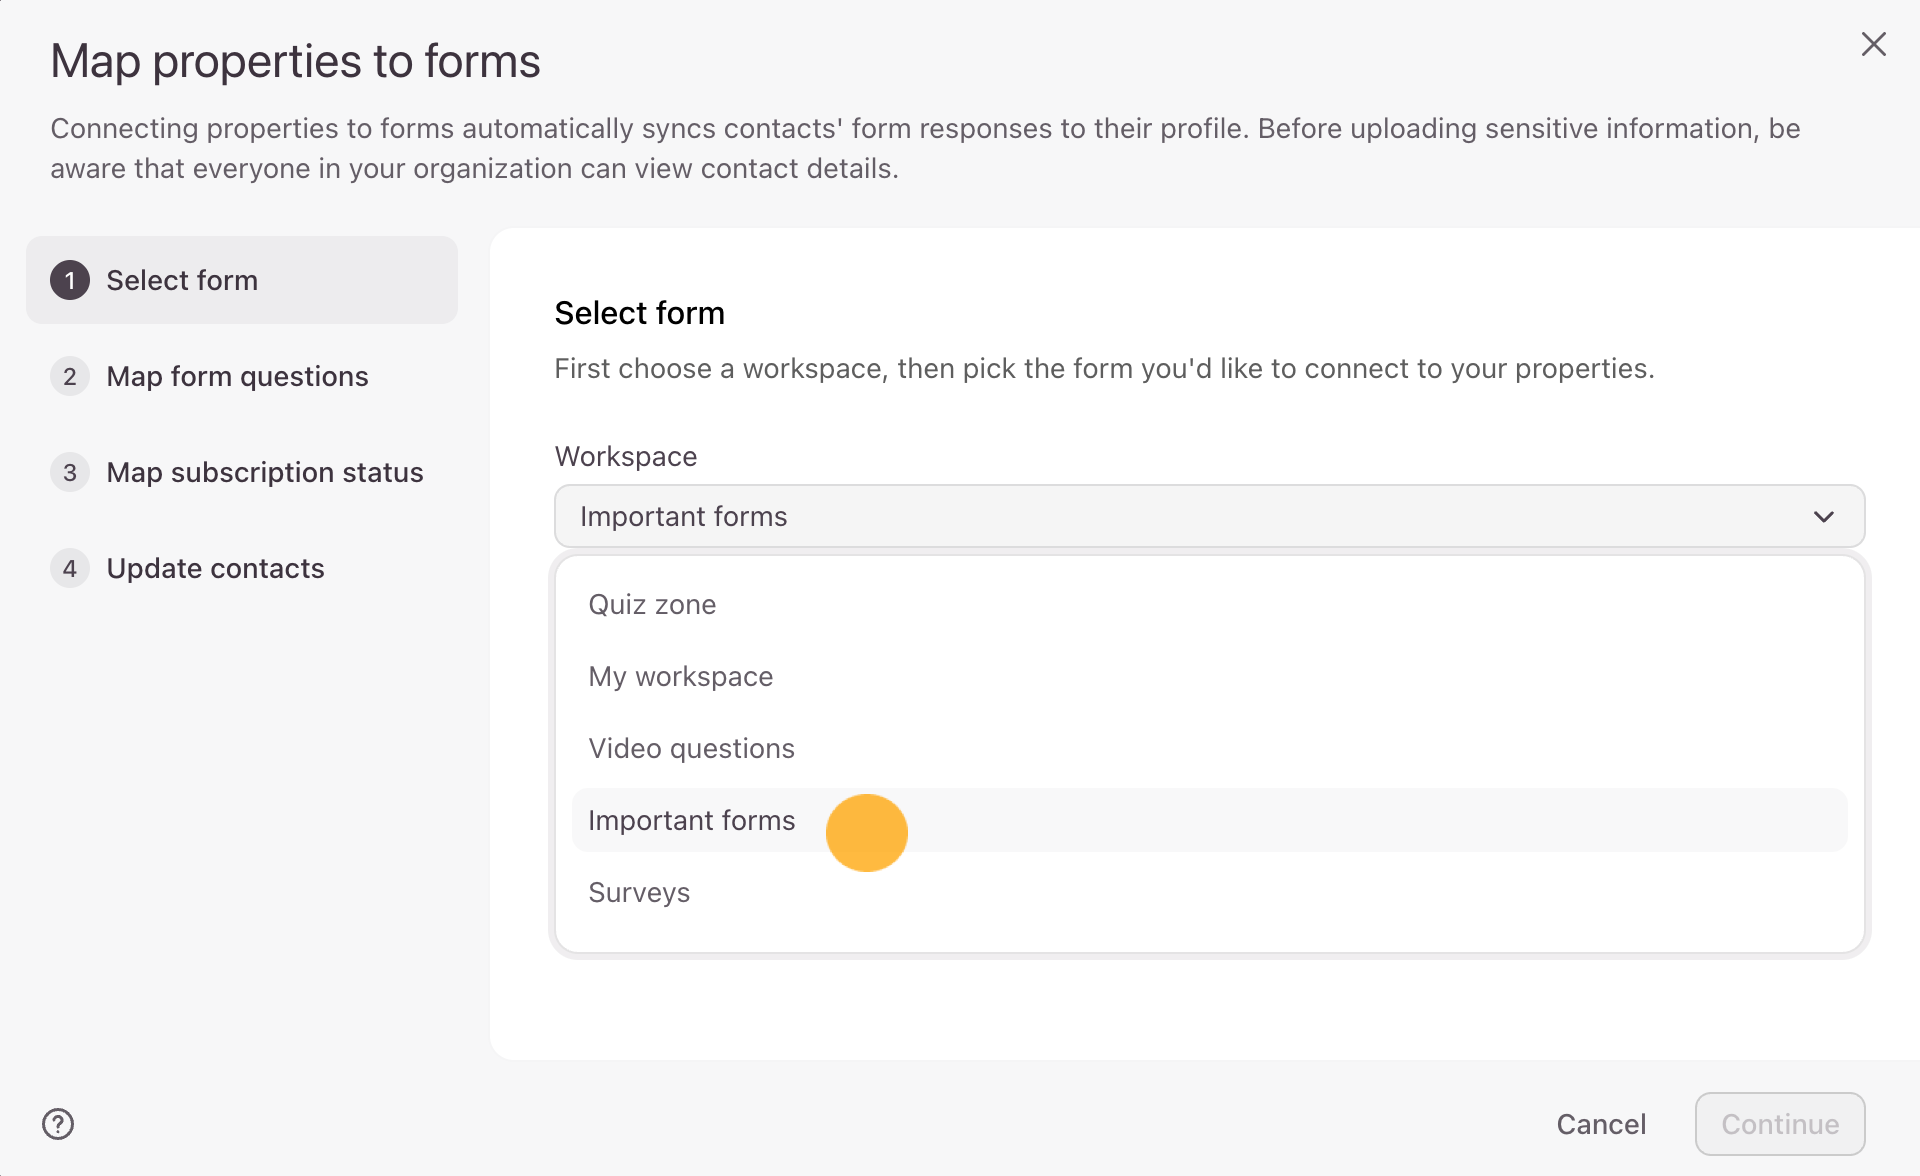This screenshot has width=1920, height=1176.
Task: Choose My workspace from the list
Action: (x=680, y=677)
